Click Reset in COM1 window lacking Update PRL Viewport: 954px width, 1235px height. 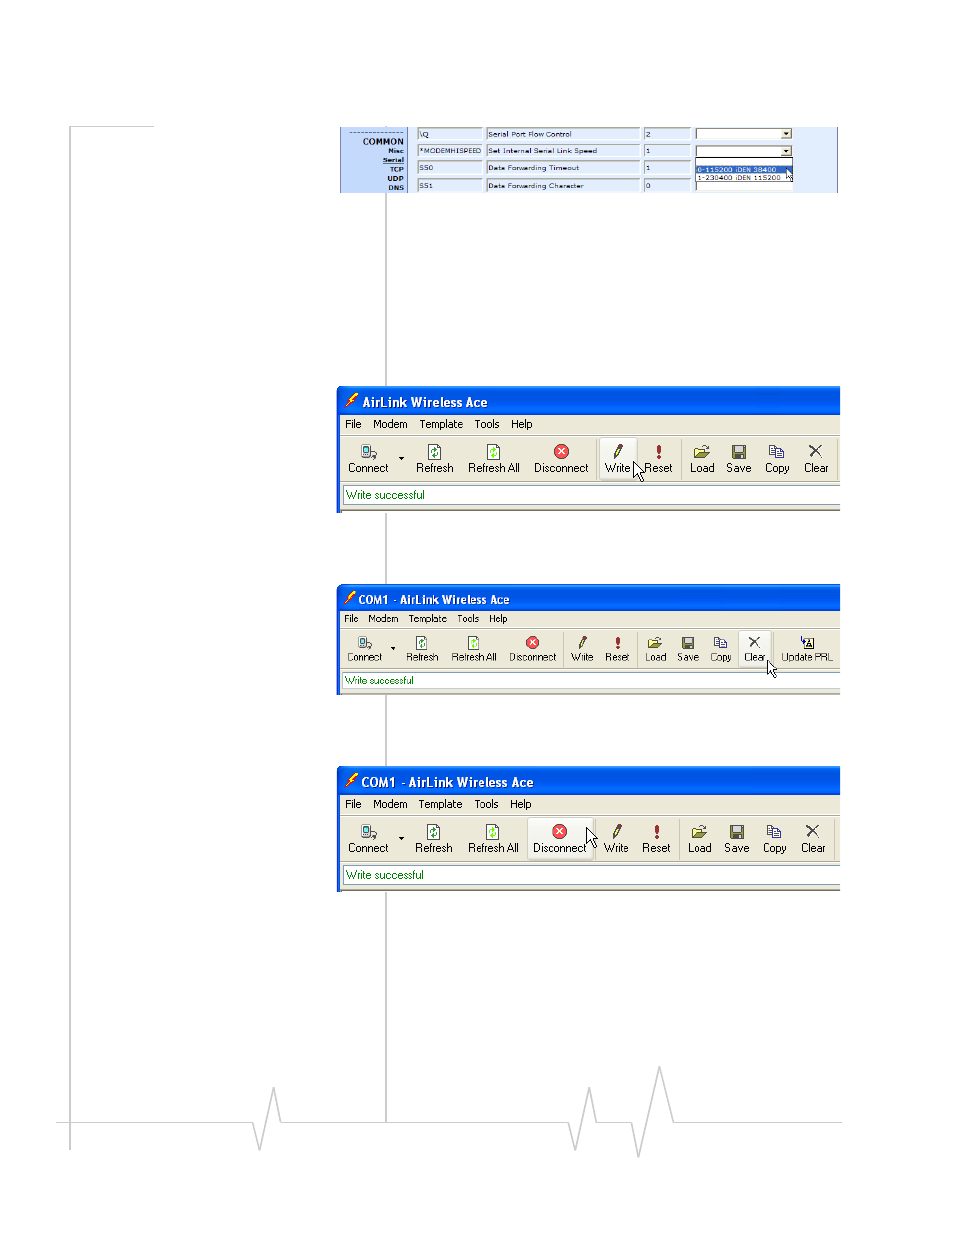point(656,839)
